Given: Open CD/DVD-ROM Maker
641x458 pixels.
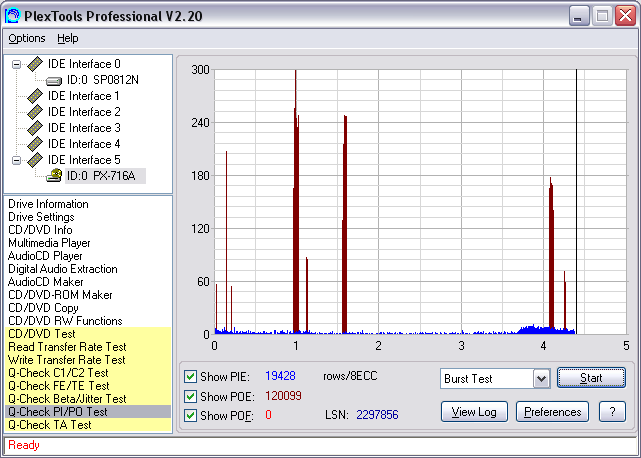Looking at the screenshot, I should 60,295.
